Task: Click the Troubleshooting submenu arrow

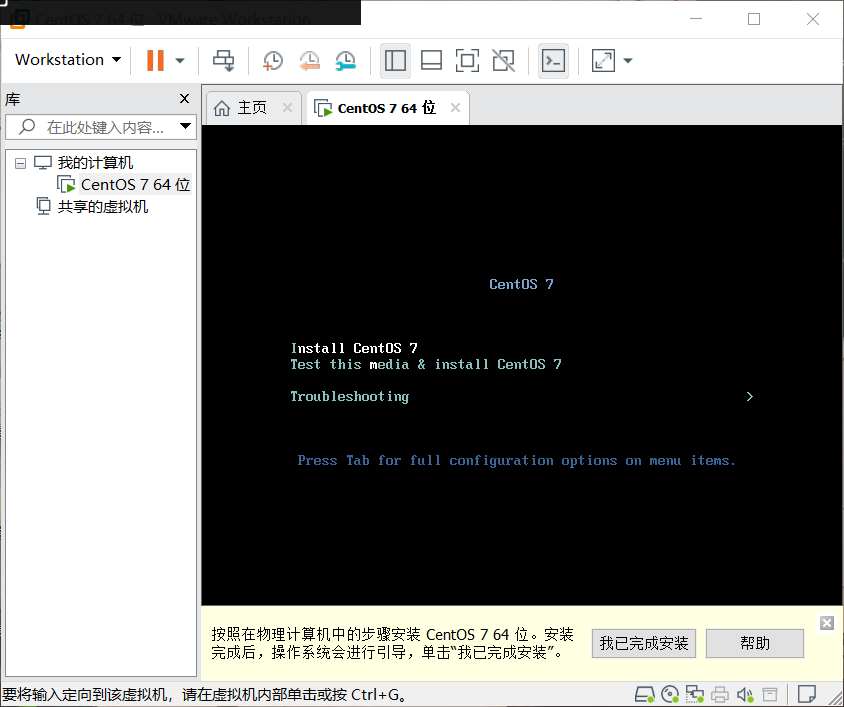Action: [750, 397]
